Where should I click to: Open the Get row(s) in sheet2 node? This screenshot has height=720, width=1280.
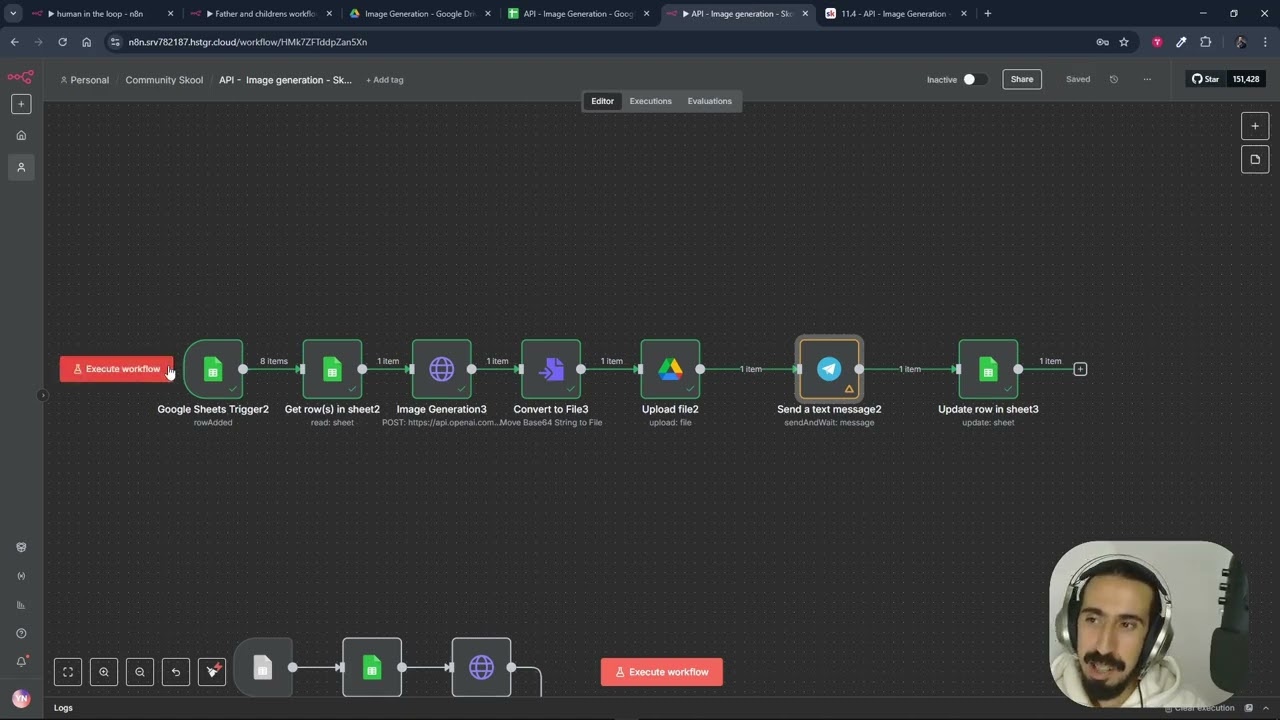[x=332, y=369]
